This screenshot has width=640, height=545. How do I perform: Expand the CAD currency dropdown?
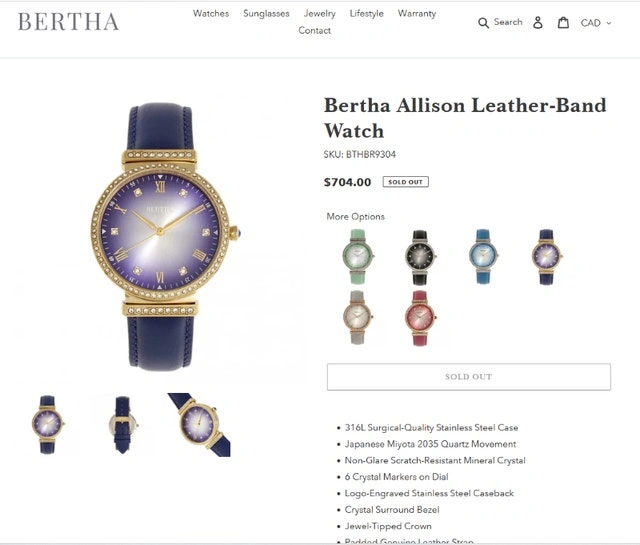tap(596, 23)
